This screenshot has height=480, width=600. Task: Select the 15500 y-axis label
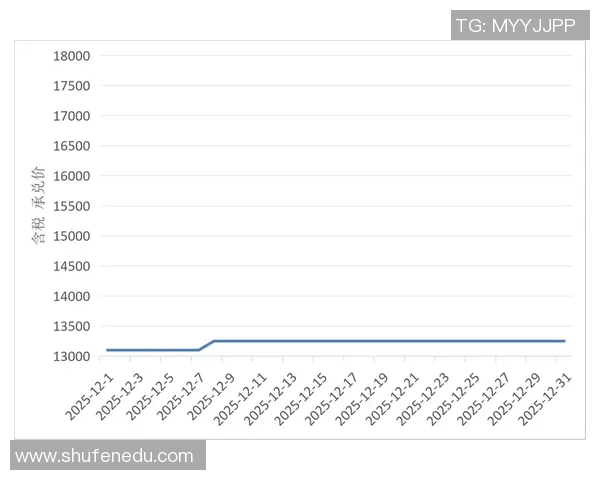(71, 206)
